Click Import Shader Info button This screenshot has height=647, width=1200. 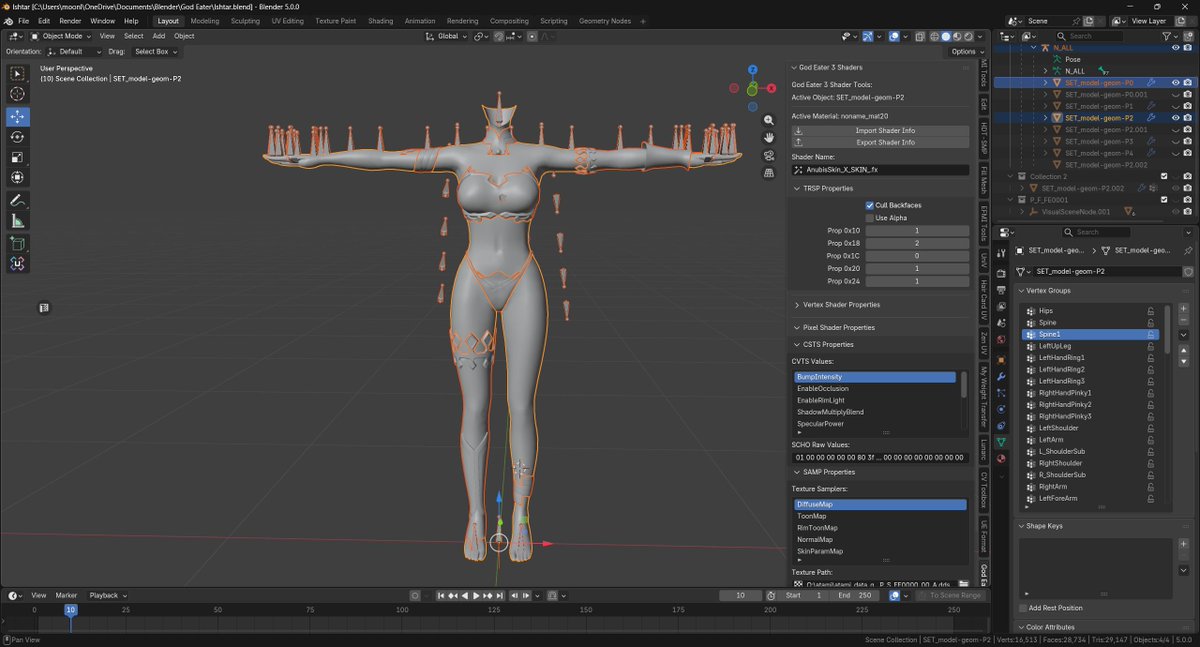coord(880,131)
